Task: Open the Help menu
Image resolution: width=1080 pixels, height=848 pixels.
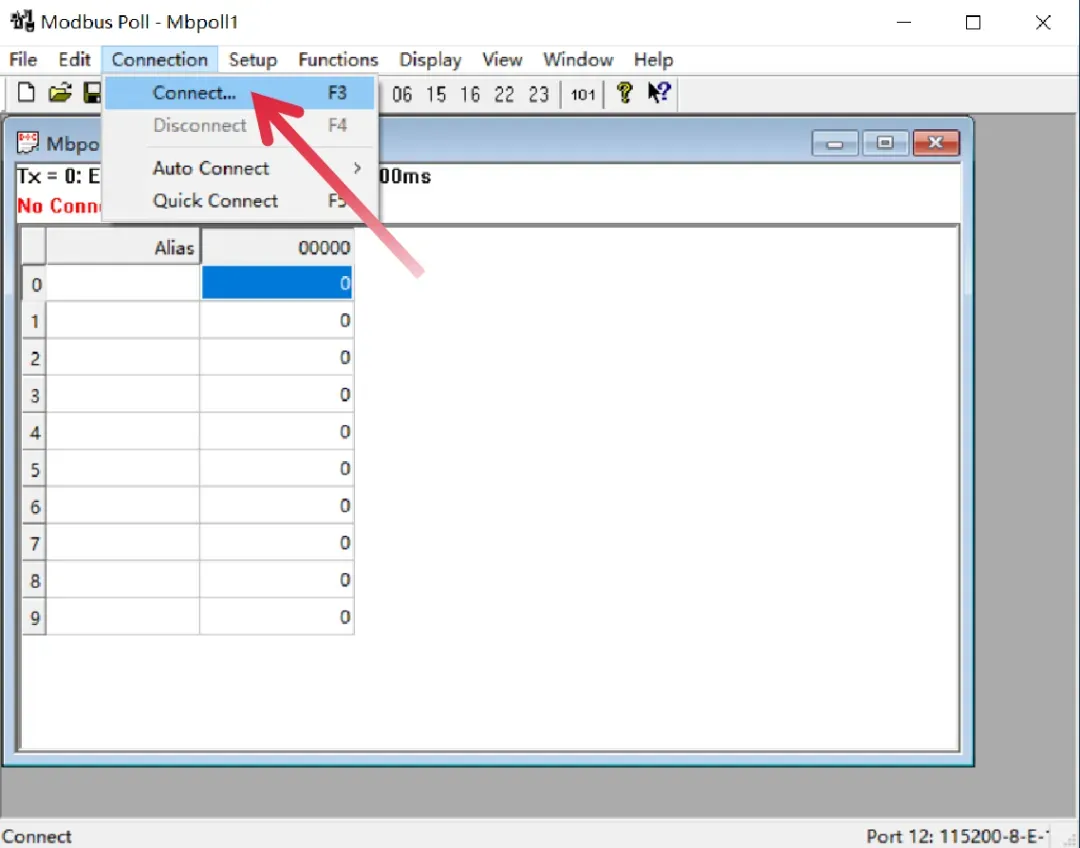Action: coord(654,59)
